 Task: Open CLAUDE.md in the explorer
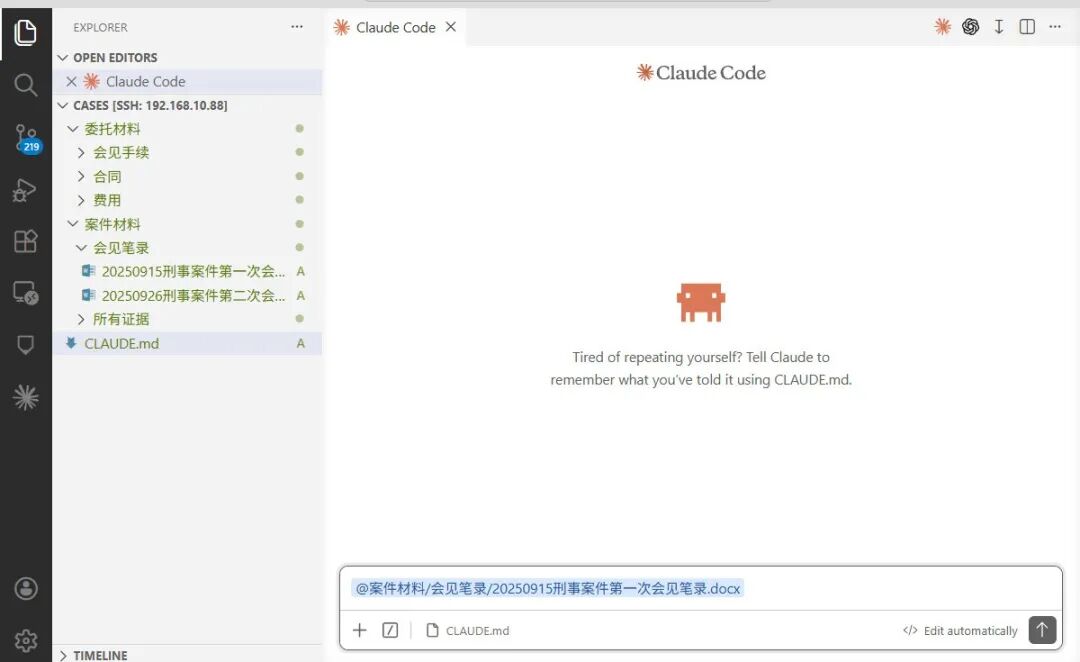click(187, 343)
